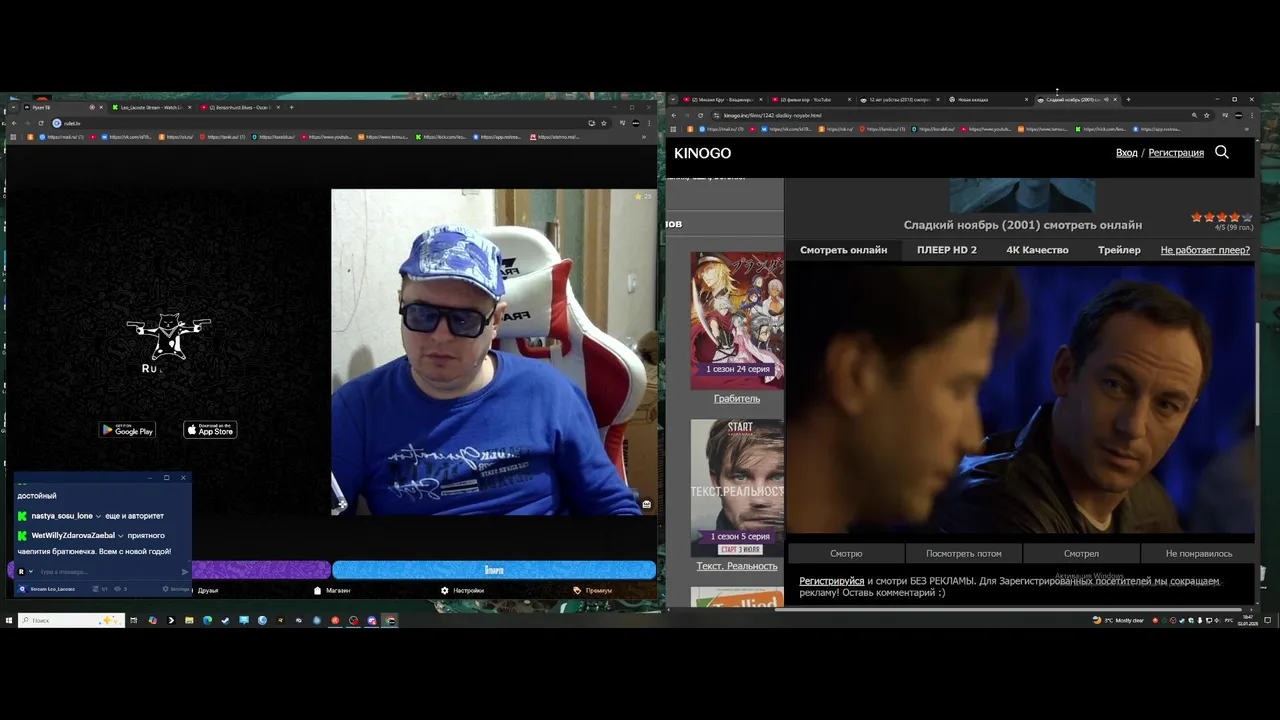Switch to the 4К Качество tab
This screenshot has height=720, width=1280.
[1037, 250]
